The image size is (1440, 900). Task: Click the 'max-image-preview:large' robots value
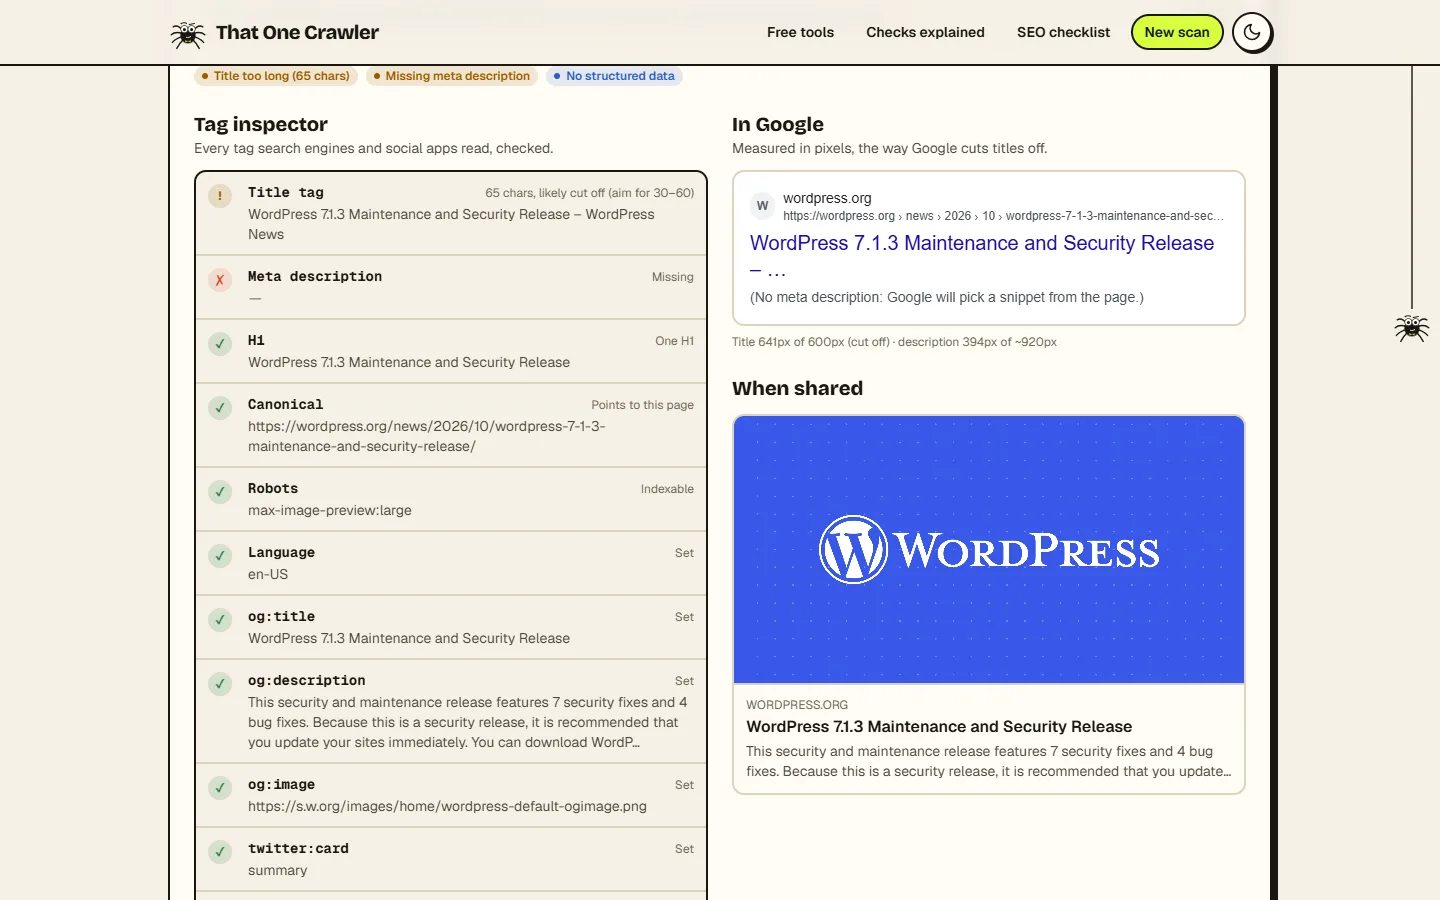[330, 510]
